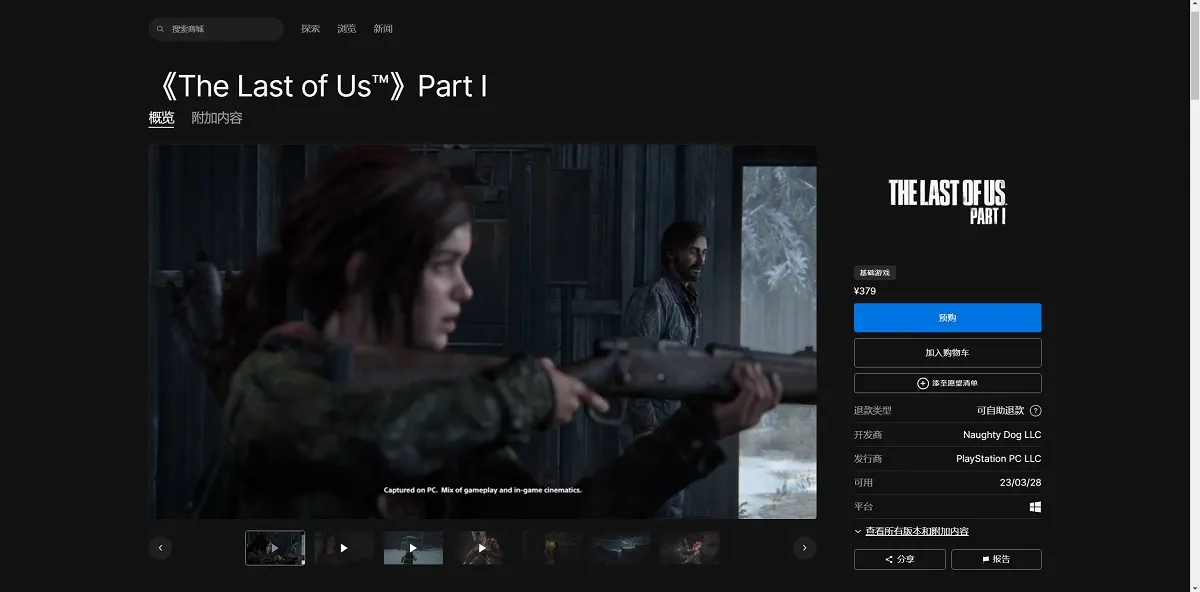Screen dimensions: 1200x592
Task: Show previous media with left arrow
Action: pyautogui.click(x=160, y=548)
